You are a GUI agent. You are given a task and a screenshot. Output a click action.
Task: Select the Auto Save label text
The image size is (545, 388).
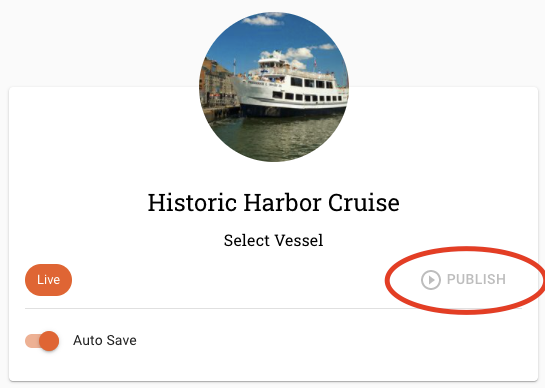(105, 340)
